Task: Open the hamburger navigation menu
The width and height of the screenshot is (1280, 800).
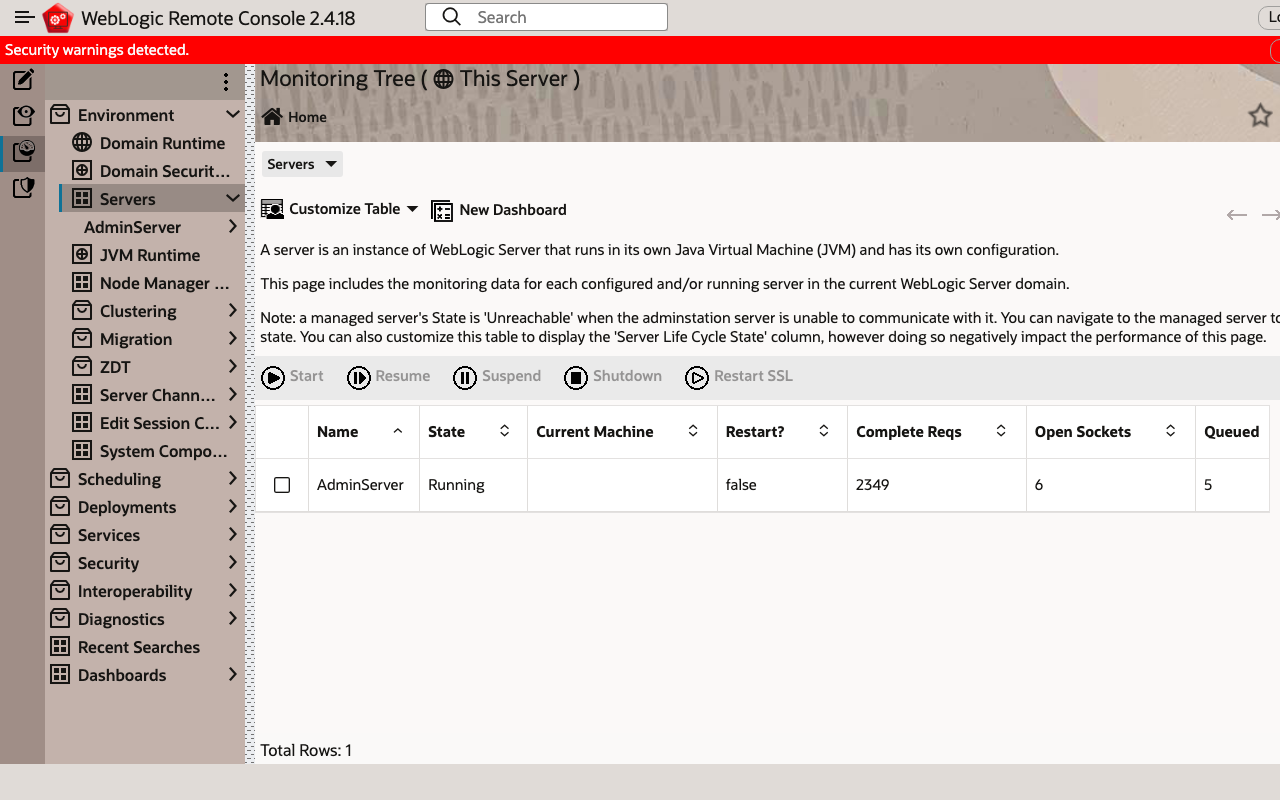Action: pyautogui.click(x=24, y=18)
